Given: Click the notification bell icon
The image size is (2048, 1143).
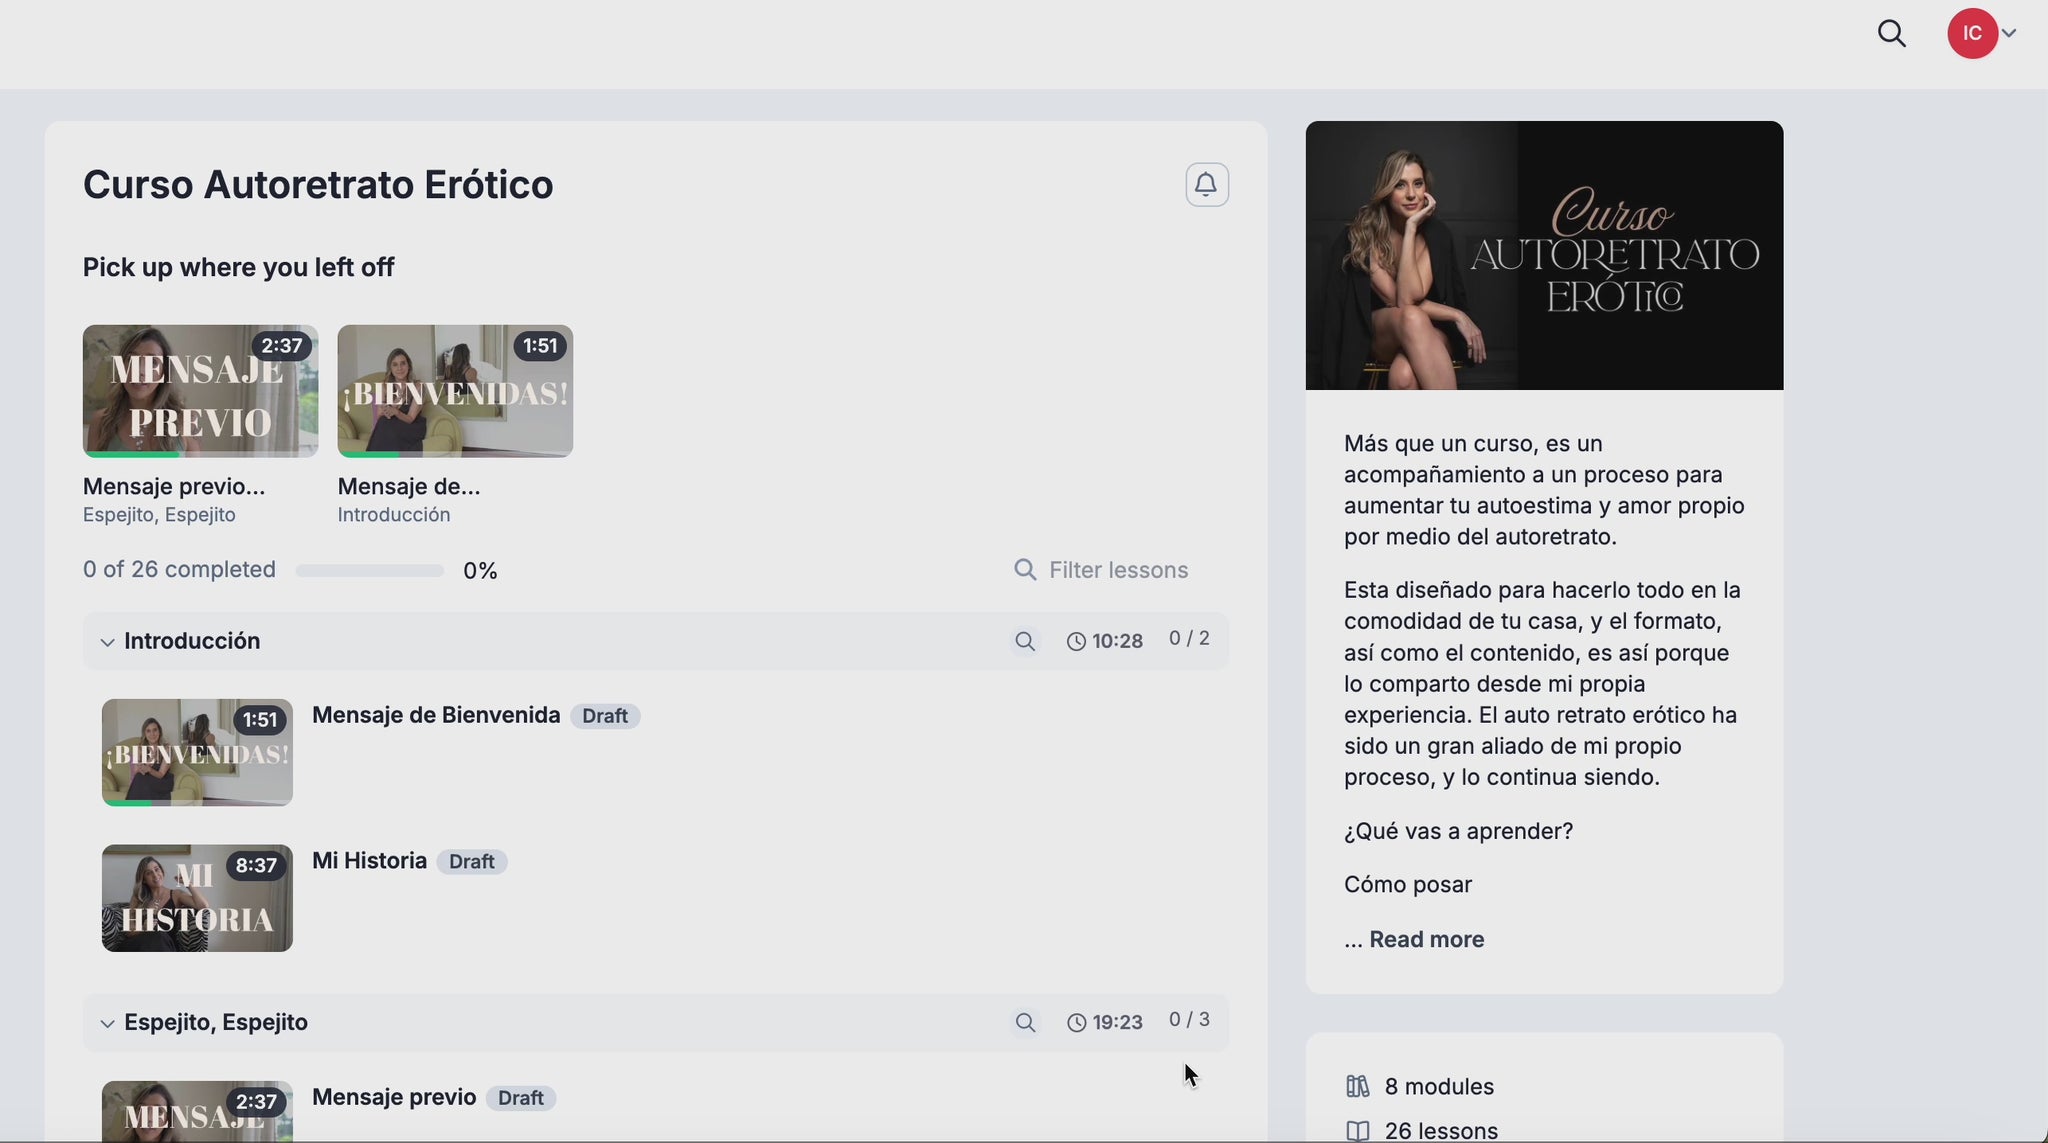Looking at the screenshot, I should (x=1207, y=185).
